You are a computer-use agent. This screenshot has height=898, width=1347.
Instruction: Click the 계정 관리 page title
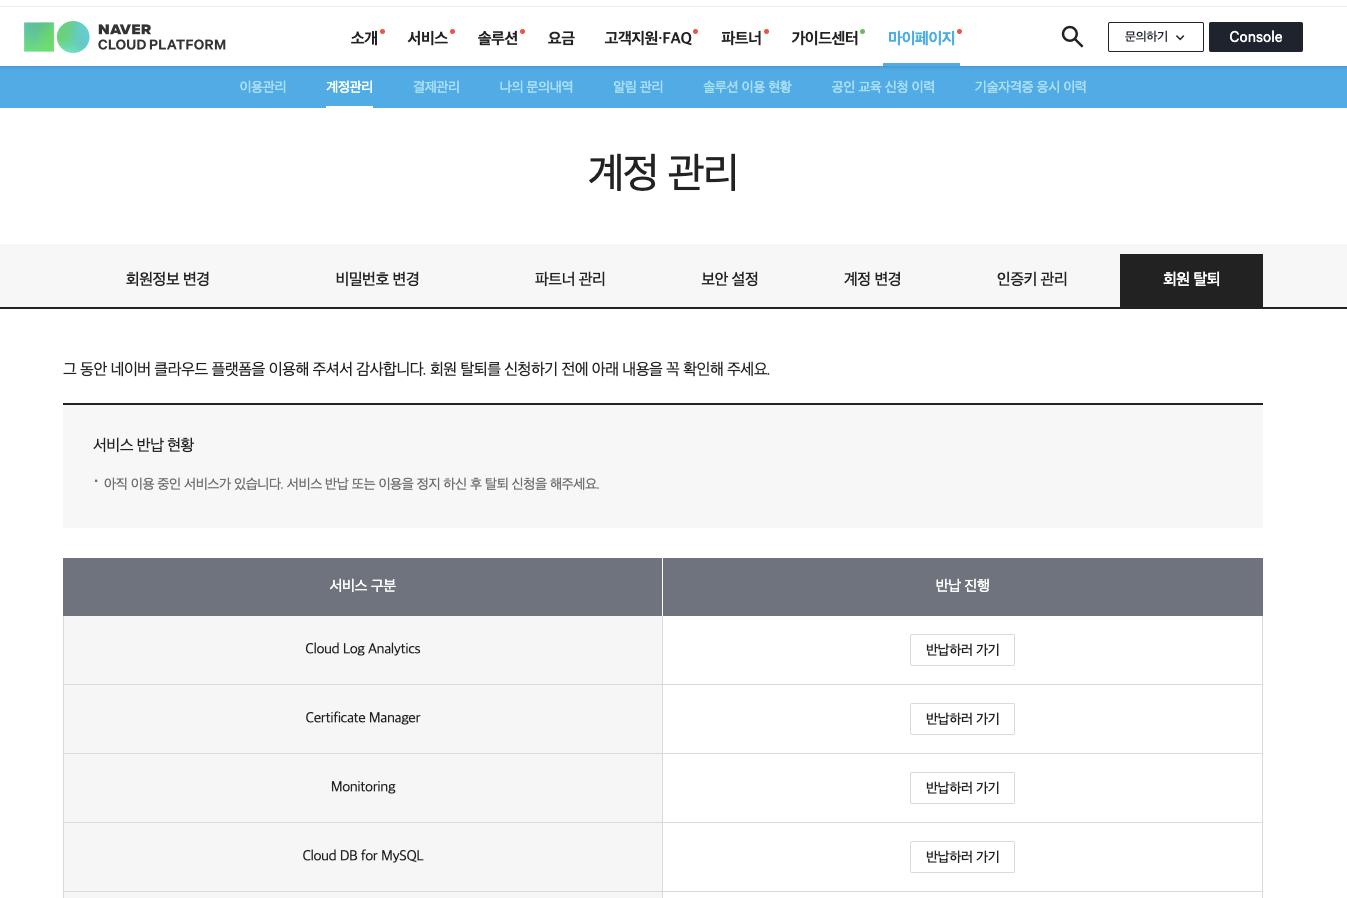663,172
